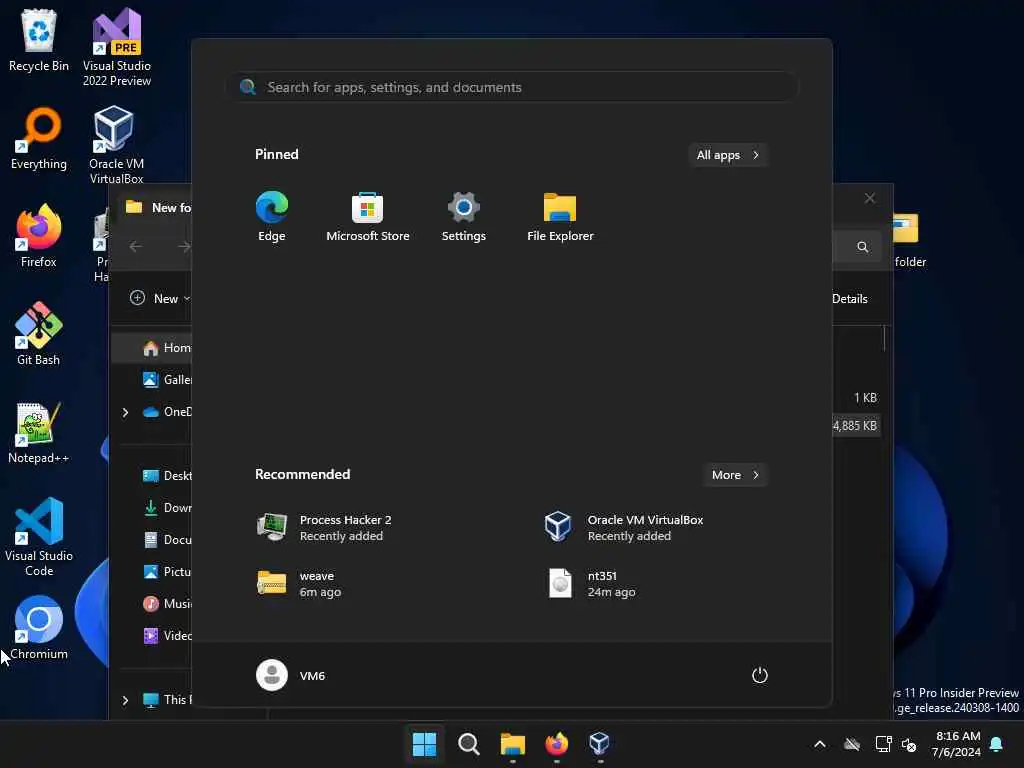Select Oracle VM VirtualBox desktop shortcut
Screen dimensions: 1024x768
[116, 145]
